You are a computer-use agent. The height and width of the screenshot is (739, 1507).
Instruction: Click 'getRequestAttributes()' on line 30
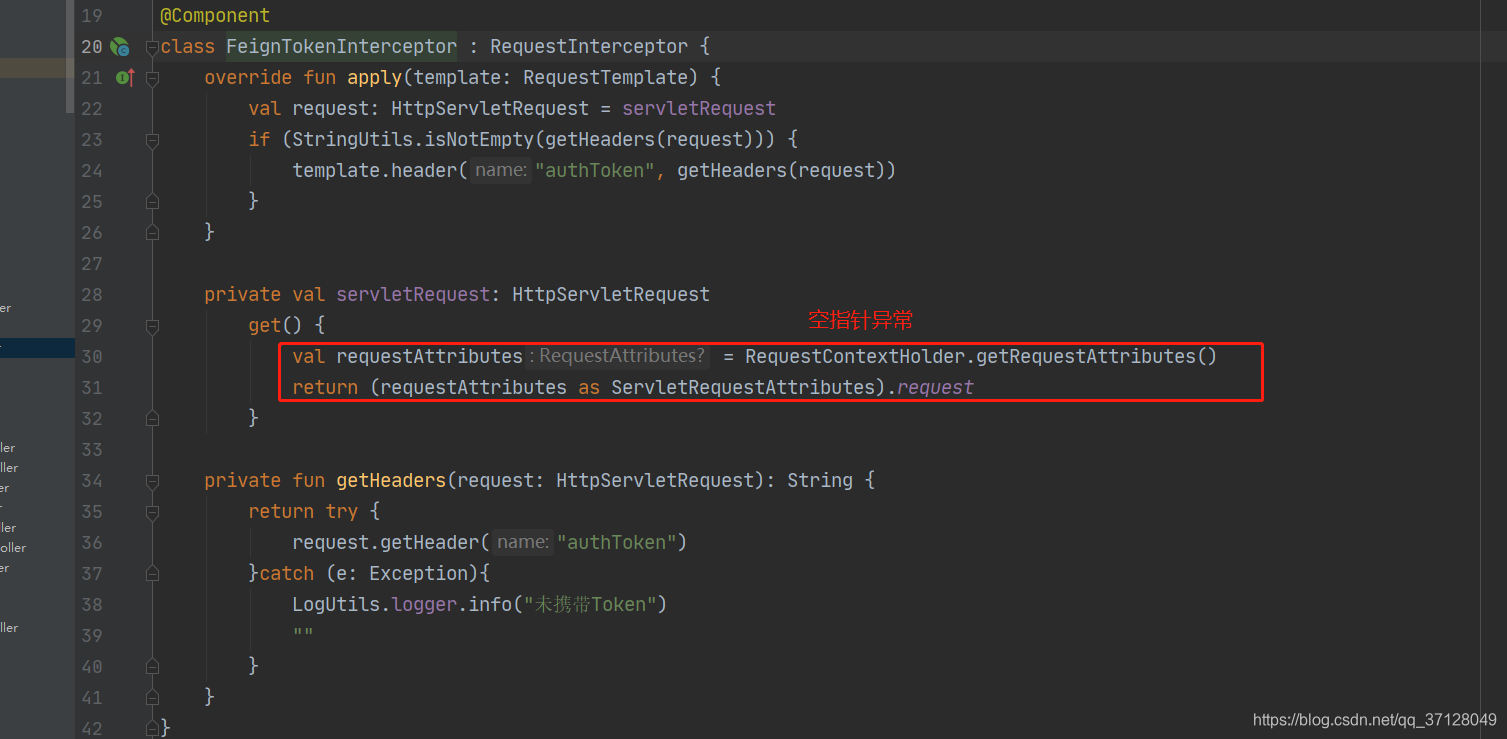point(1097,356)
